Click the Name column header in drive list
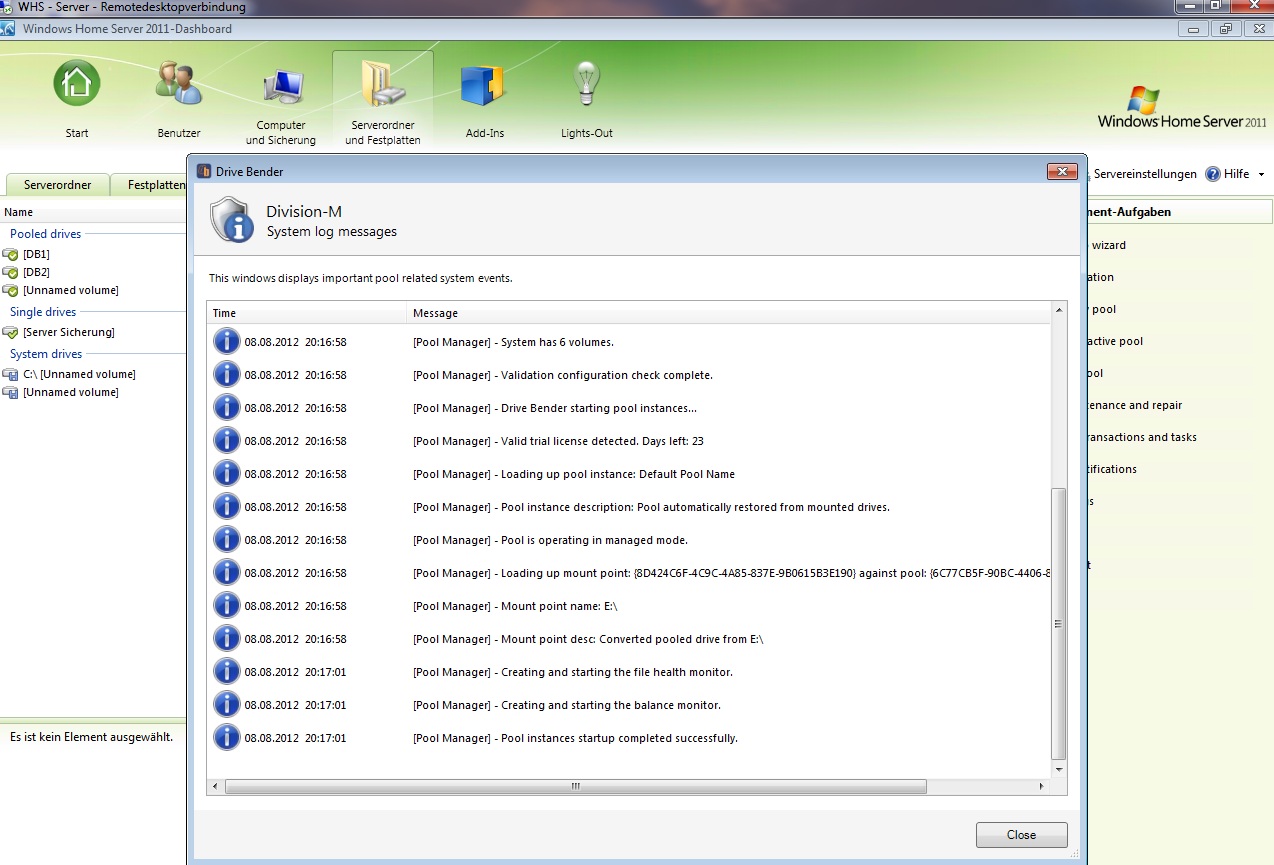 18,212
